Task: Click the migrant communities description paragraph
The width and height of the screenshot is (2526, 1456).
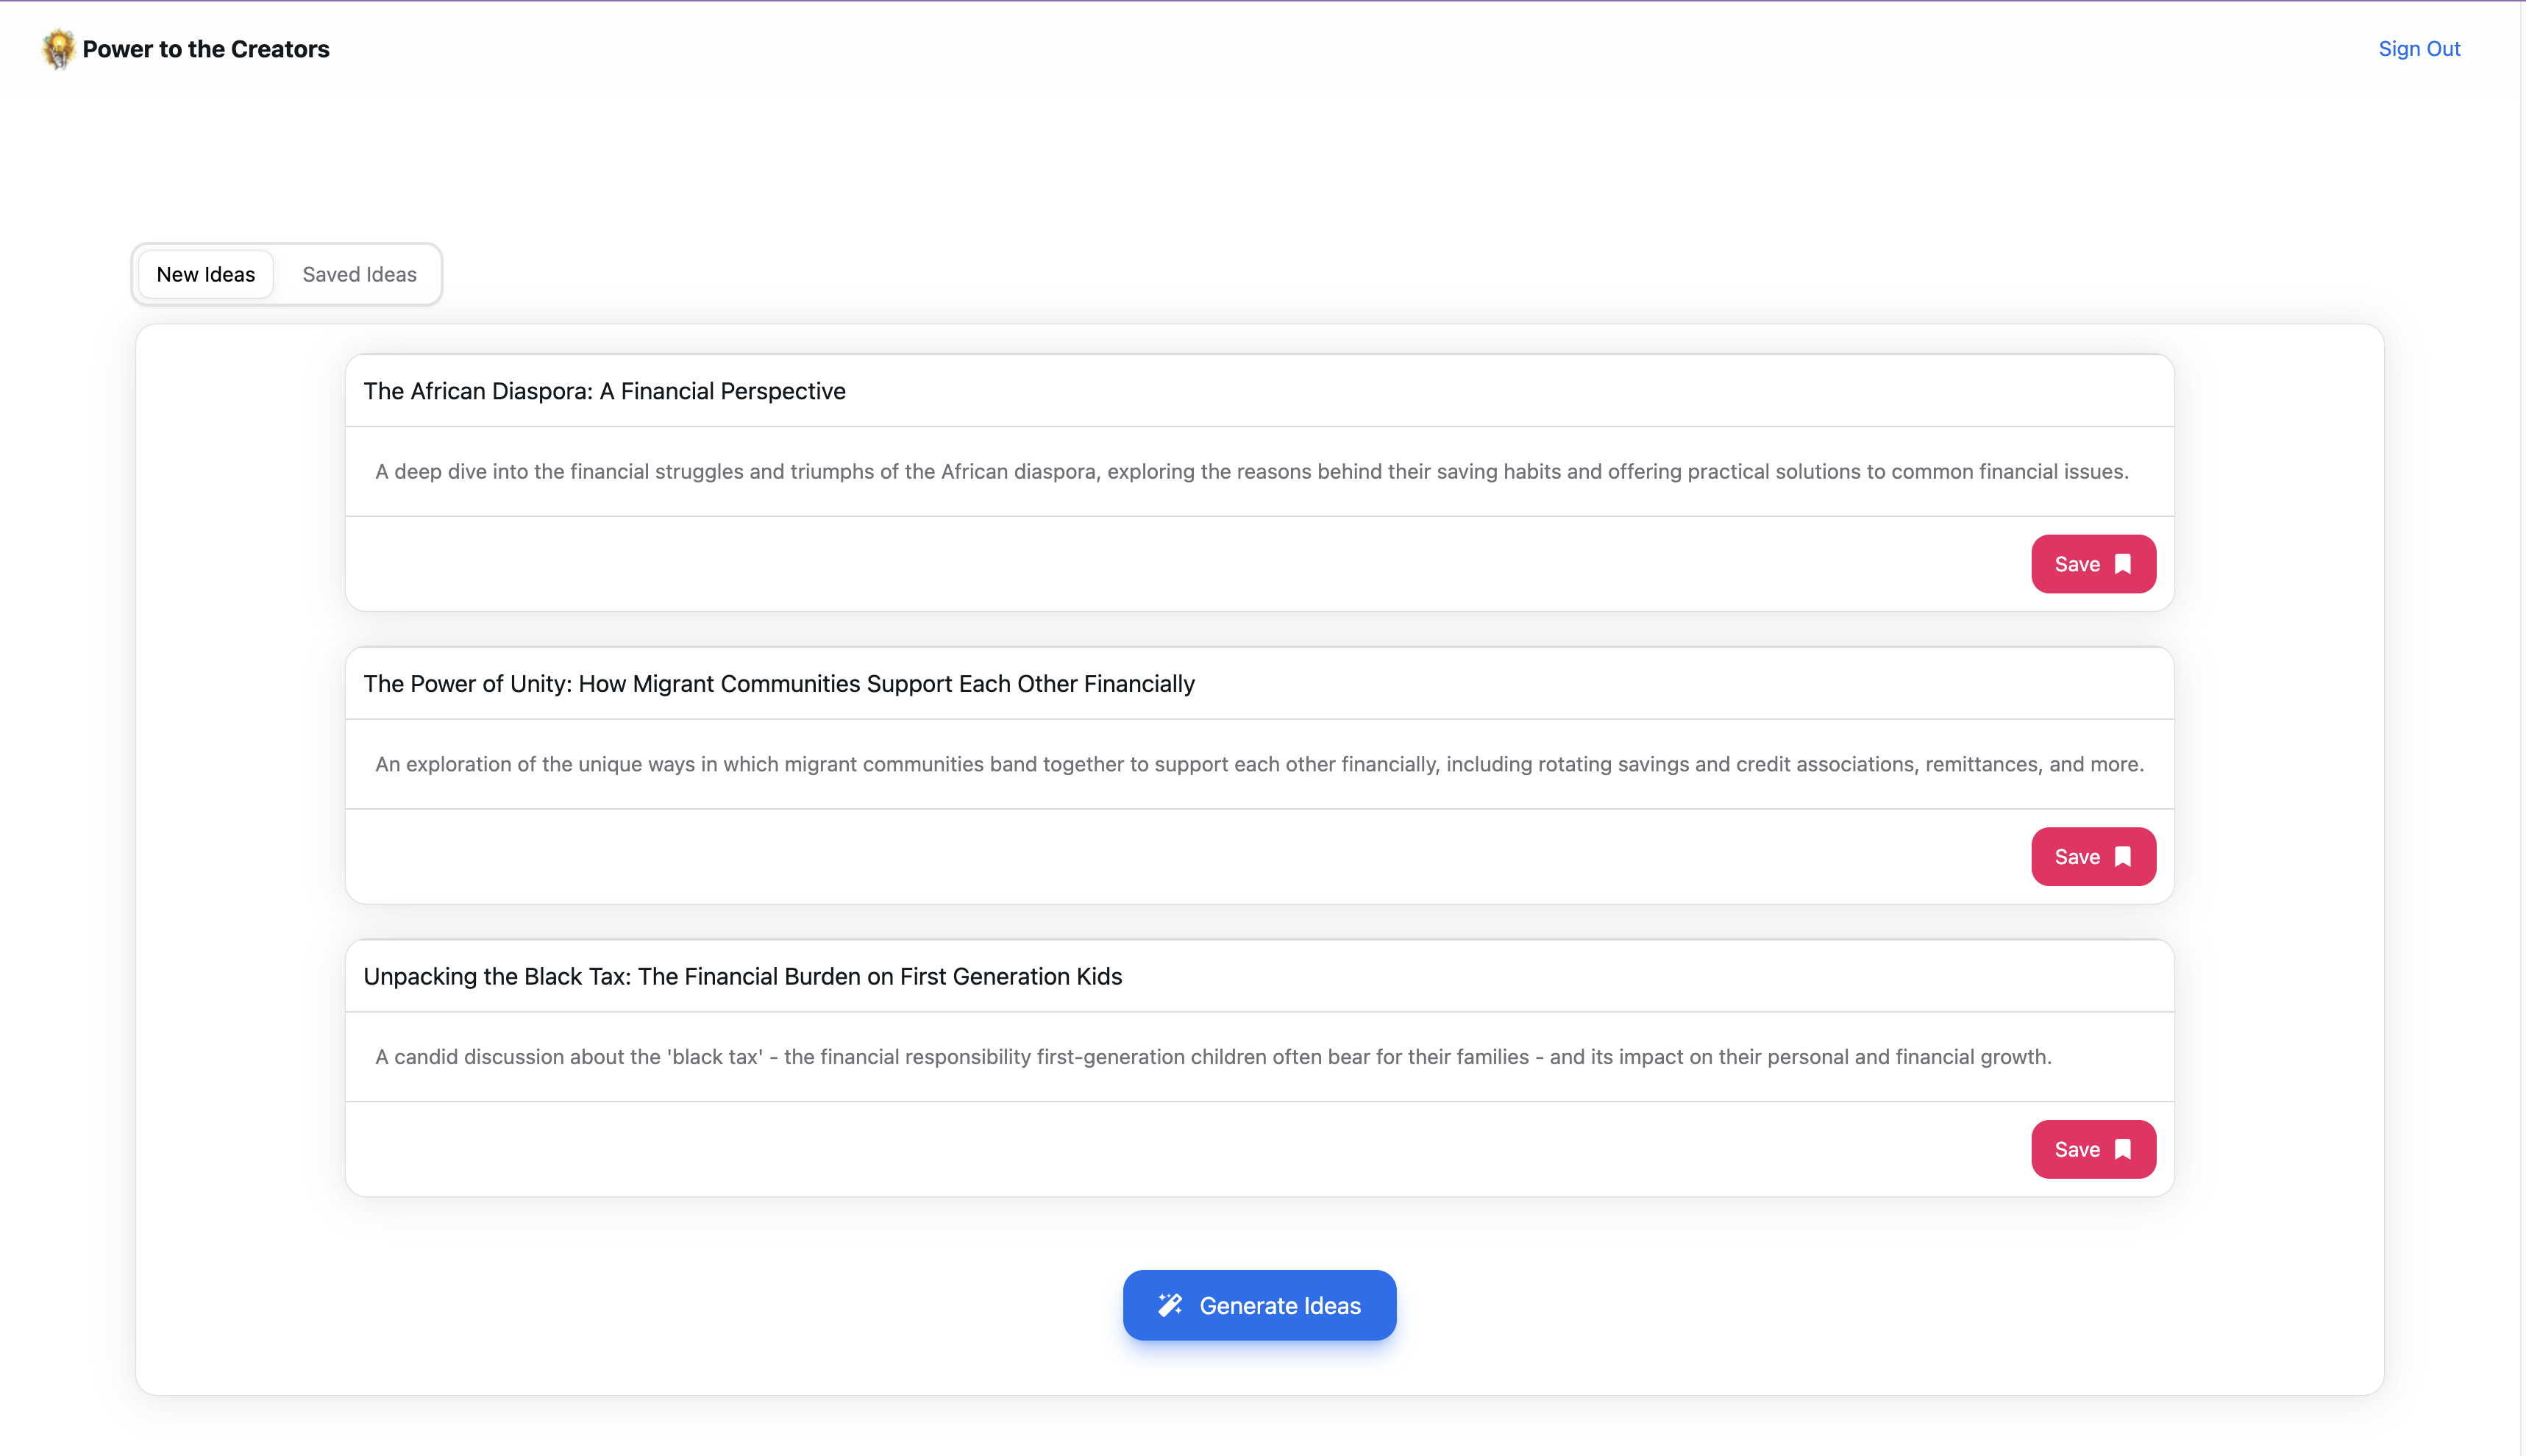Action: 1259,764
